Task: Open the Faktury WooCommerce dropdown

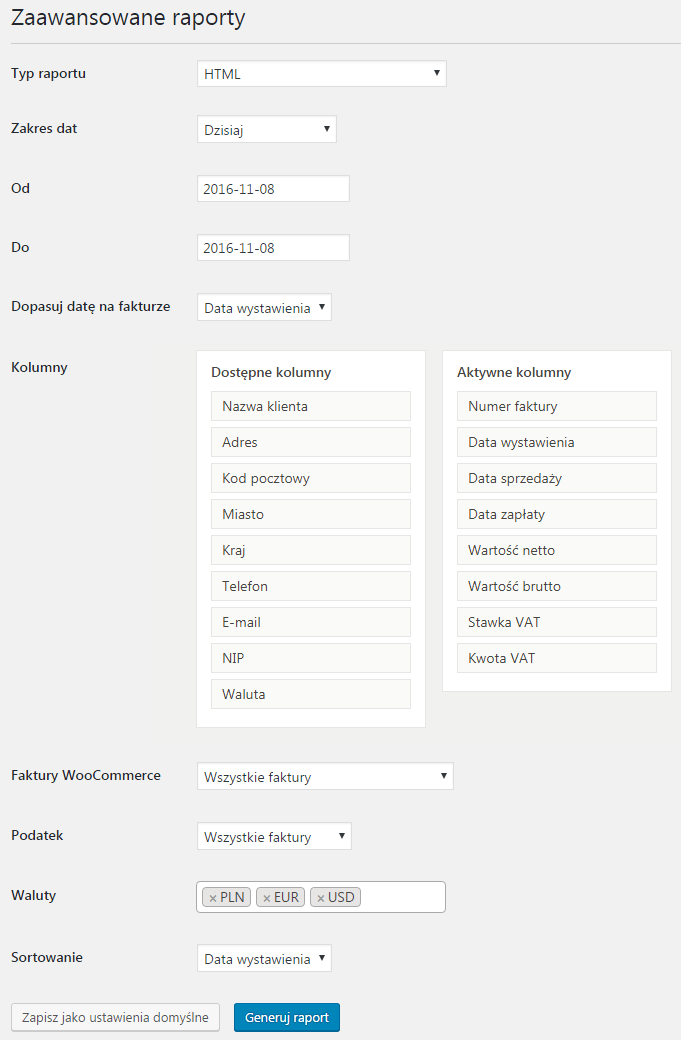Action: coord(325,777)
